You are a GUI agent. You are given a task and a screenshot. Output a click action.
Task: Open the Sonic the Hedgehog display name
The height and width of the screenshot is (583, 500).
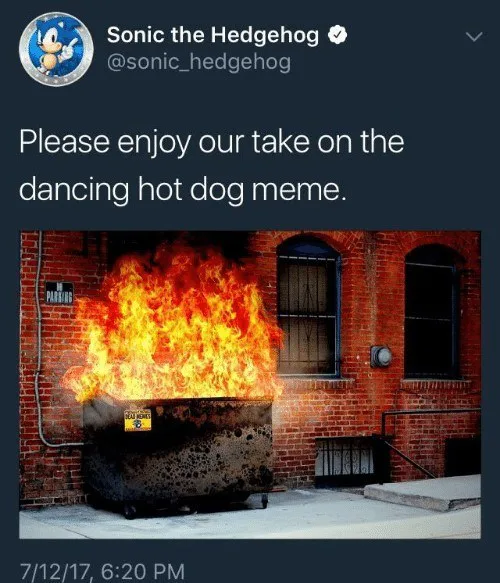(213, 35)
